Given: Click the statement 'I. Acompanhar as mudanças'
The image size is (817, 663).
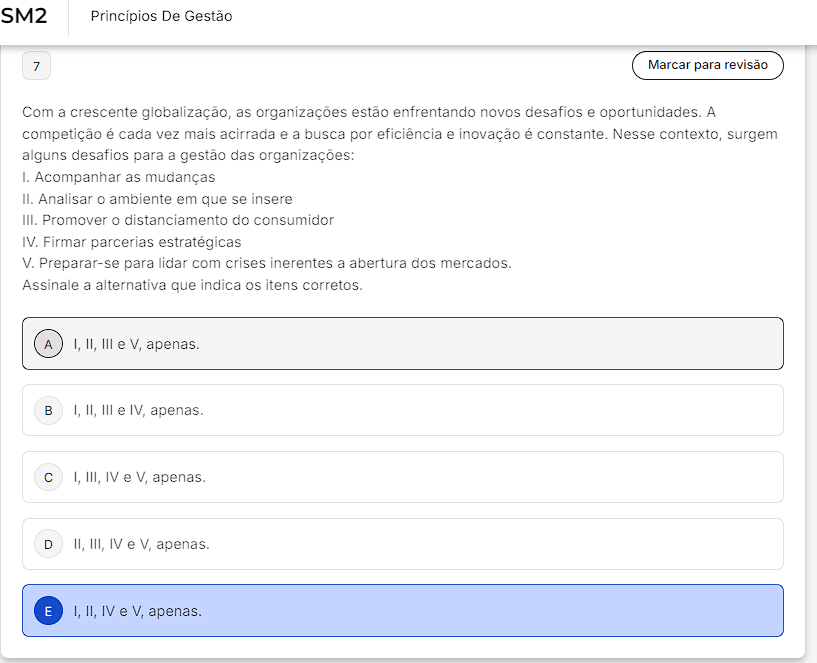Looking at the screenshot, I should [119, 177].
